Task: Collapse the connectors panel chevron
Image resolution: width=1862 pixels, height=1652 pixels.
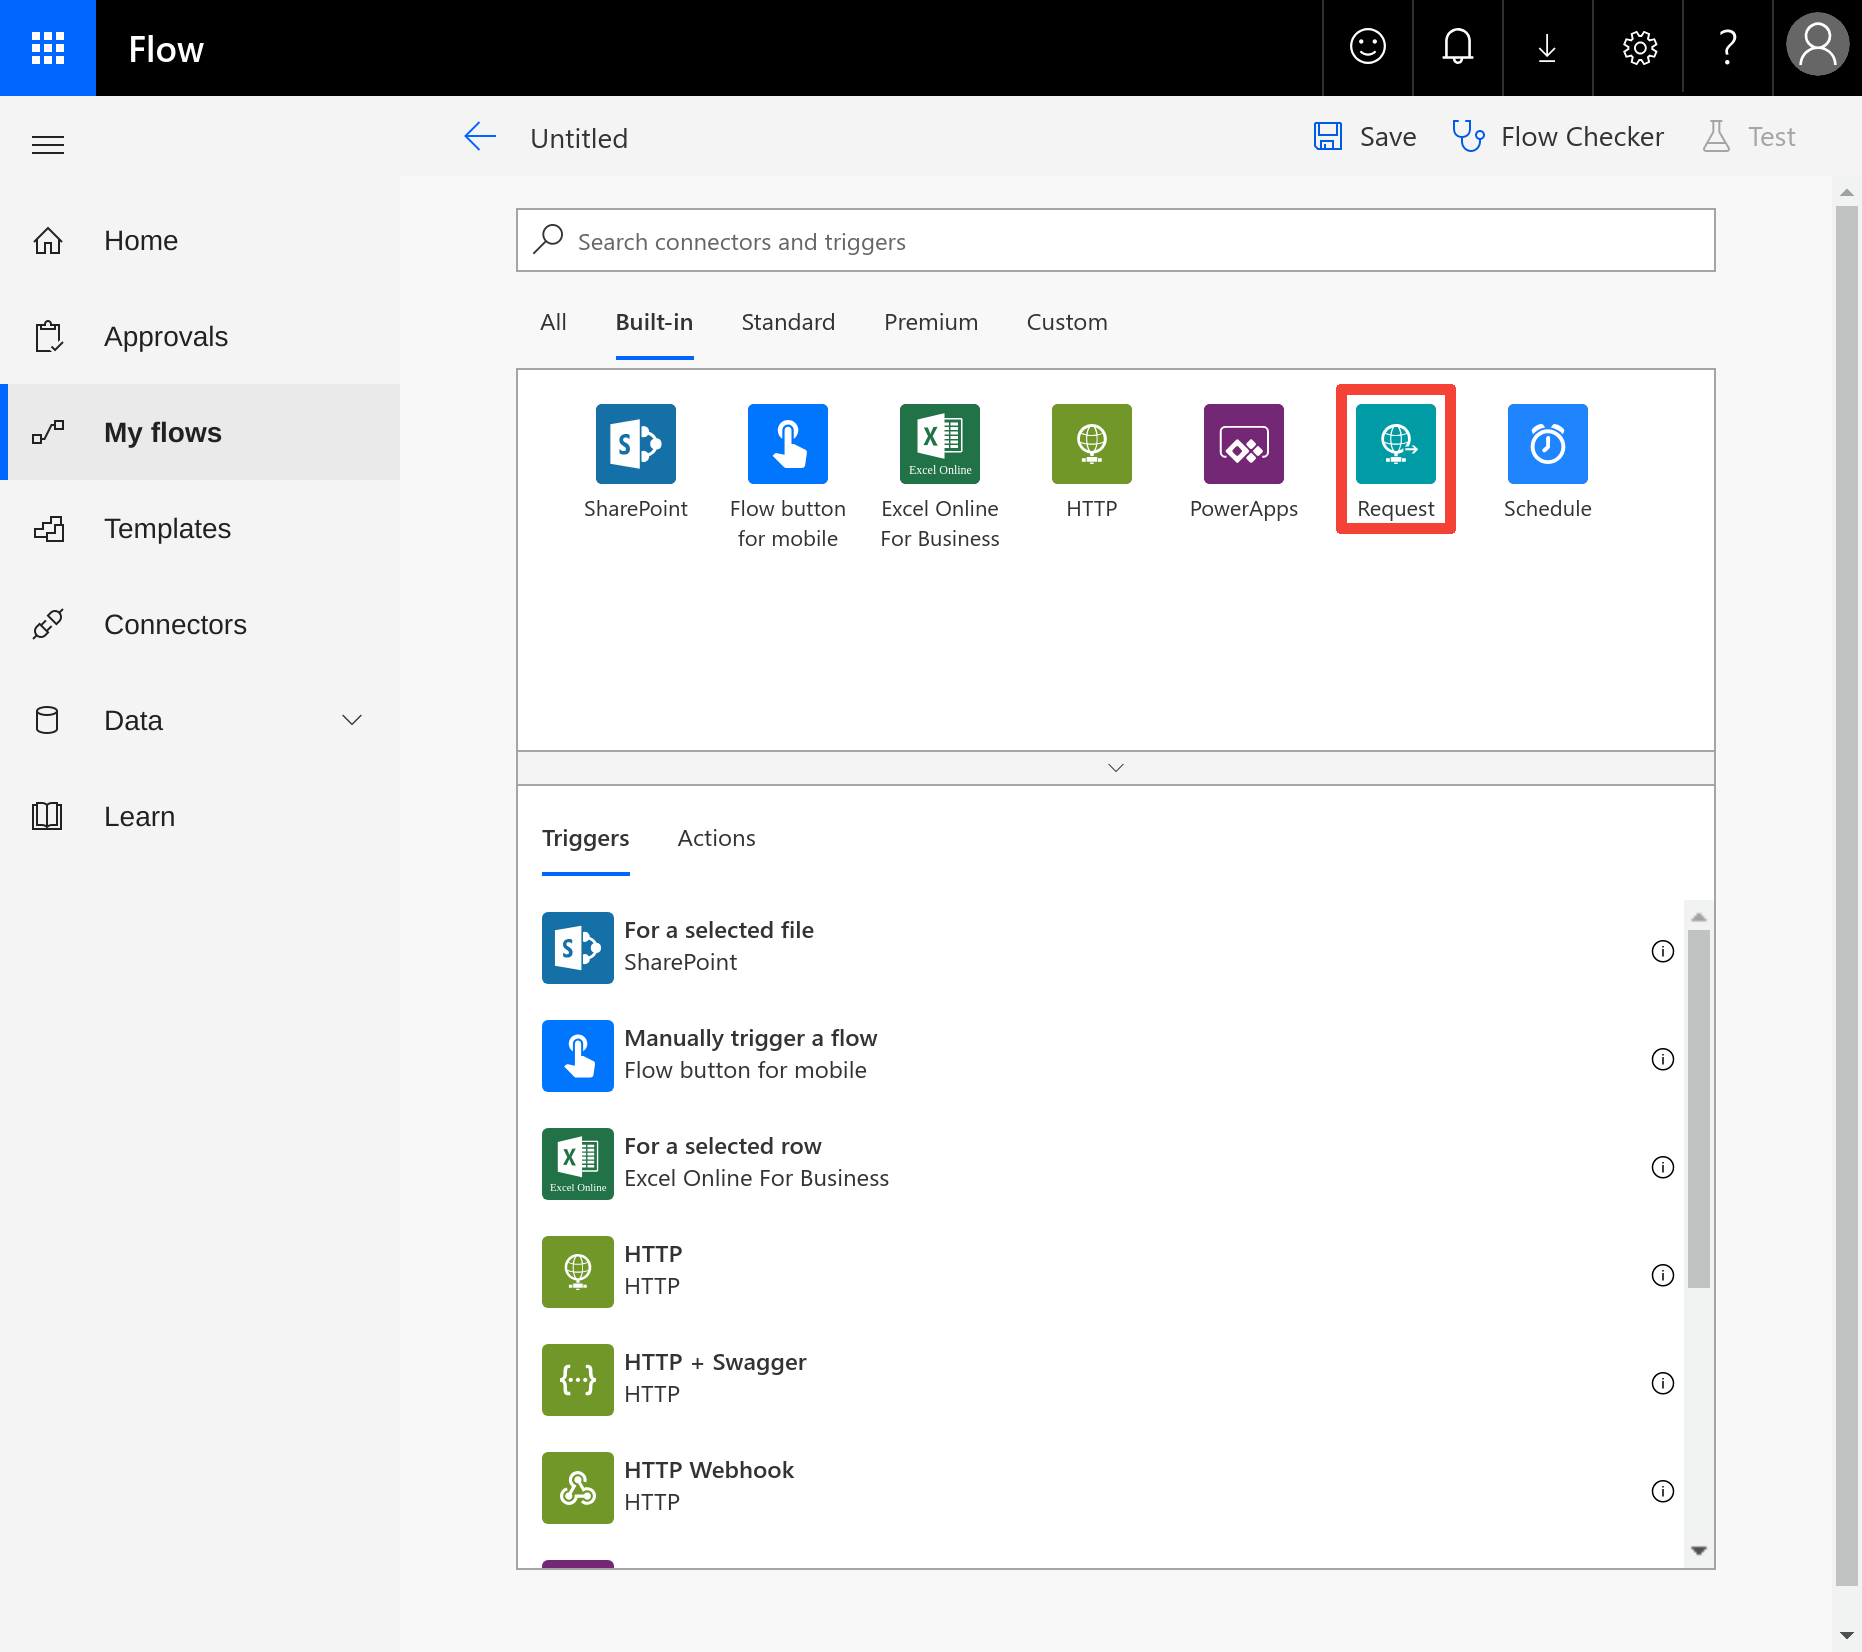Action: [1116, 768]
